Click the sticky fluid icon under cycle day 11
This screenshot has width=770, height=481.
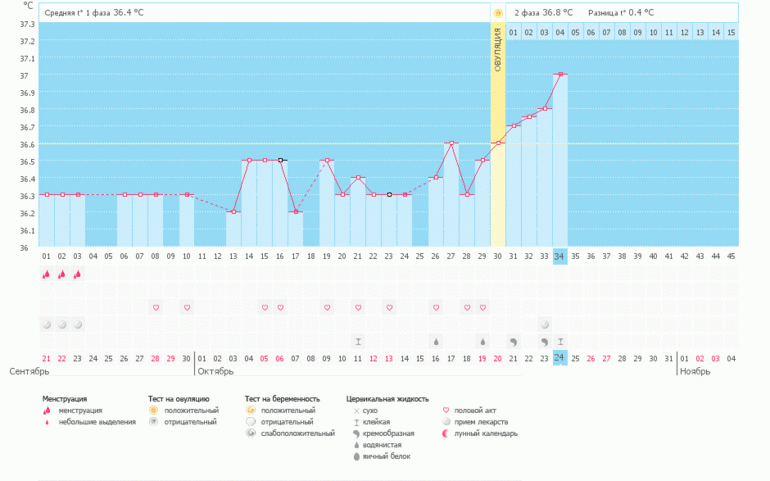coord(358,341)
